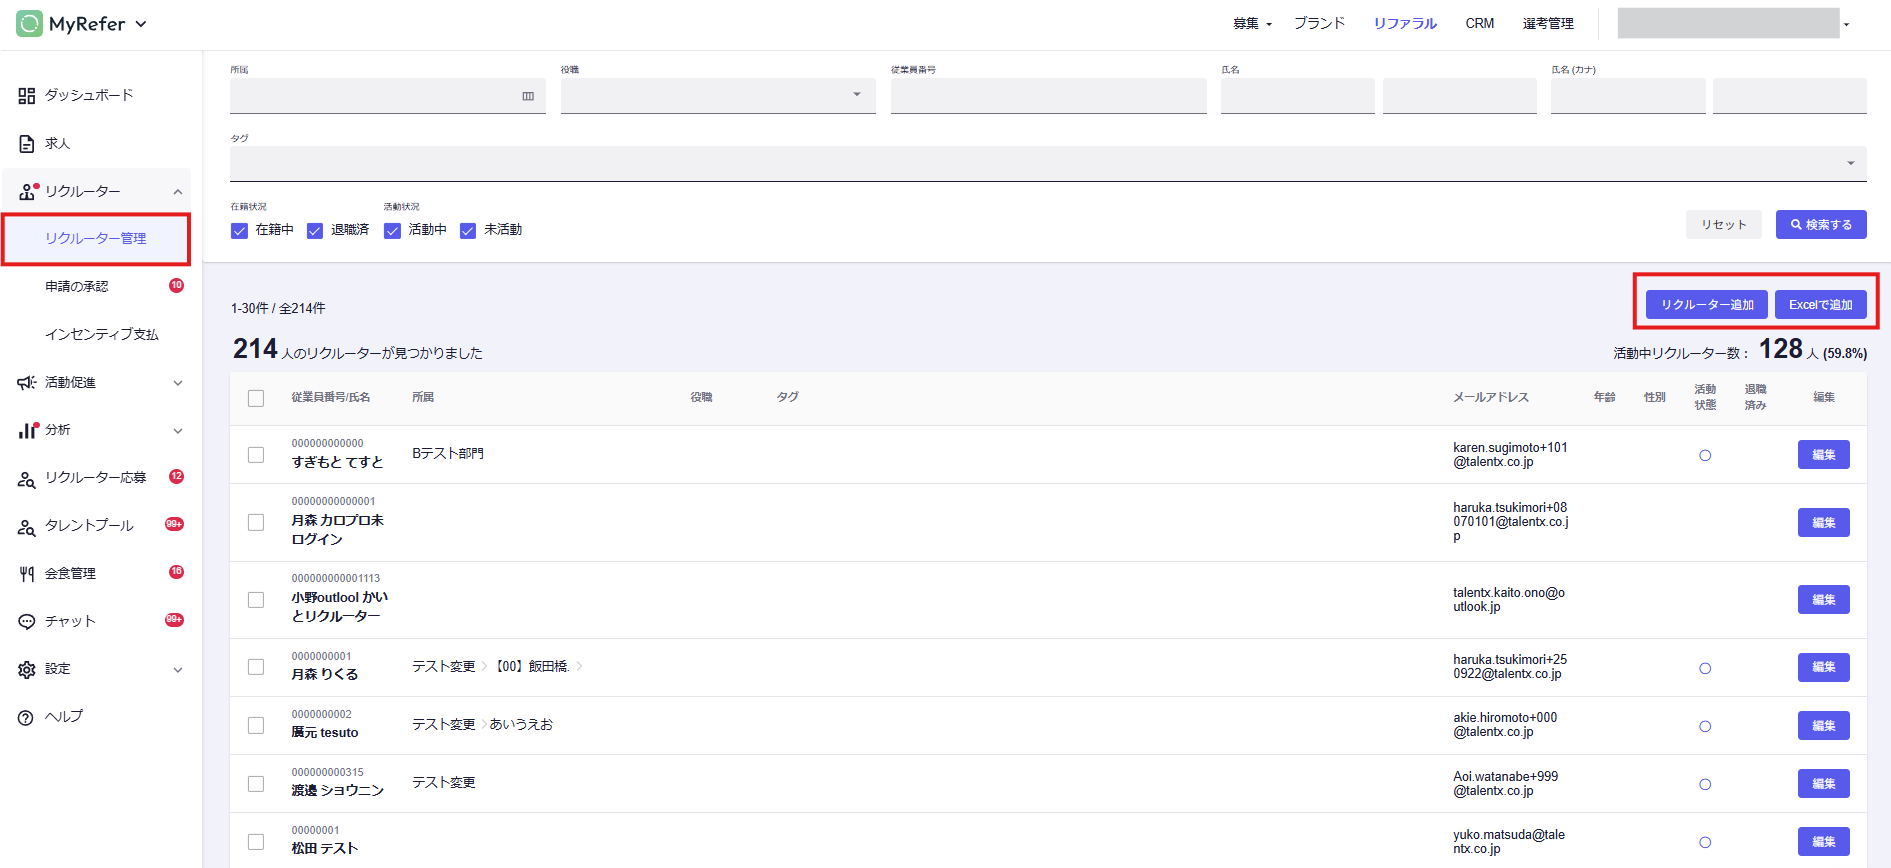Click the チャット speech bubble icon
Image resolution: width=1891 pixels, height=868 pixels.
click(27, 622)
